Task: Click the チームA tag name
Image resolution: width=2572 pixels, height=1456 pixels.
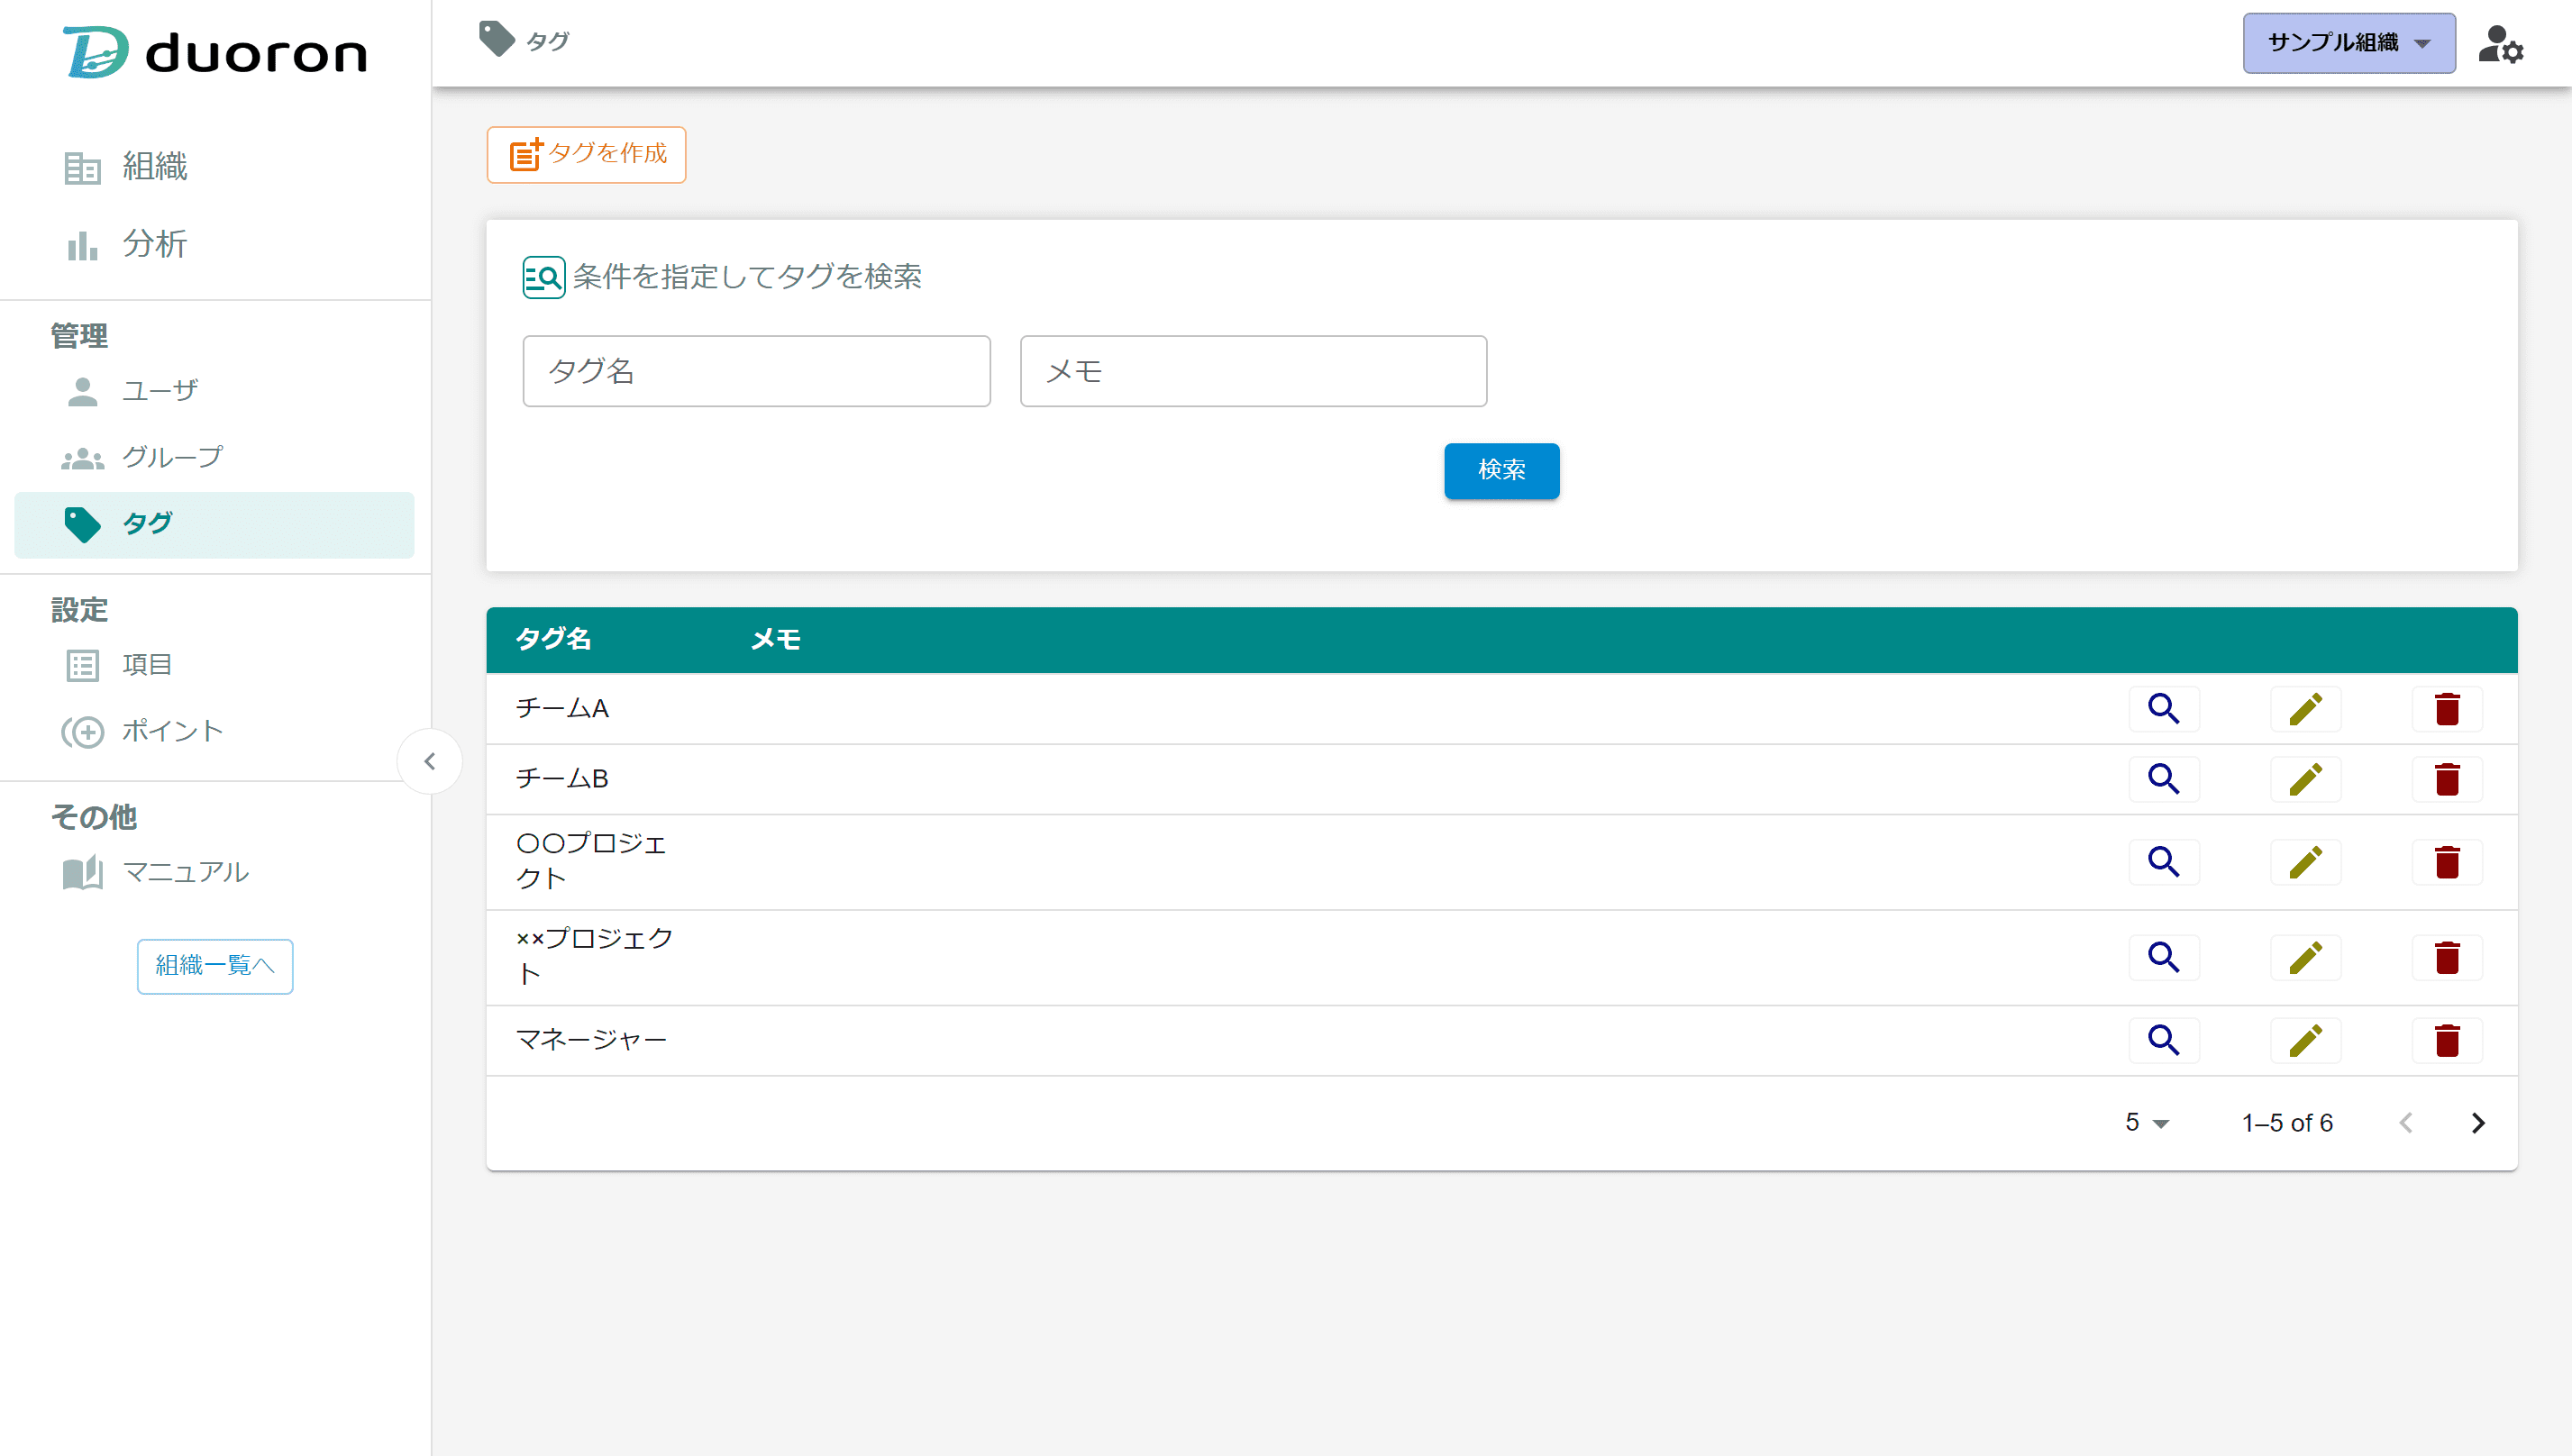Action: coord(562,709)
